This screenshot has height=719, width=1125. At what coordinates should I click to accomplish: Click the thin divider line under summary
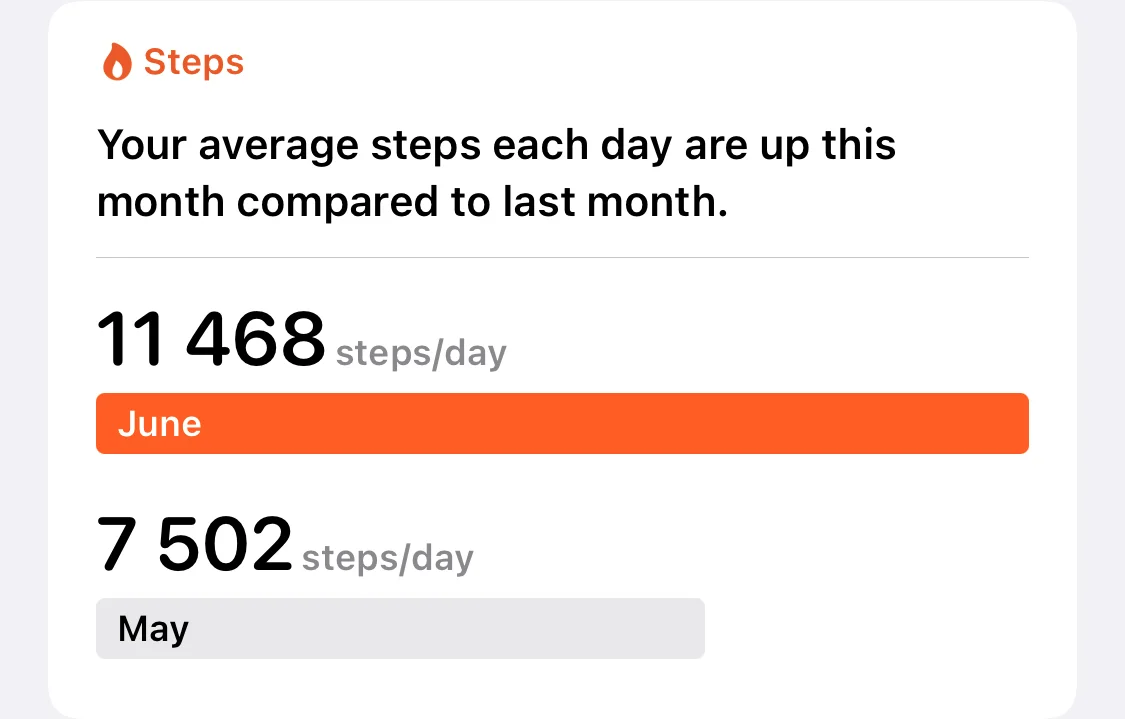pos(562,258)
